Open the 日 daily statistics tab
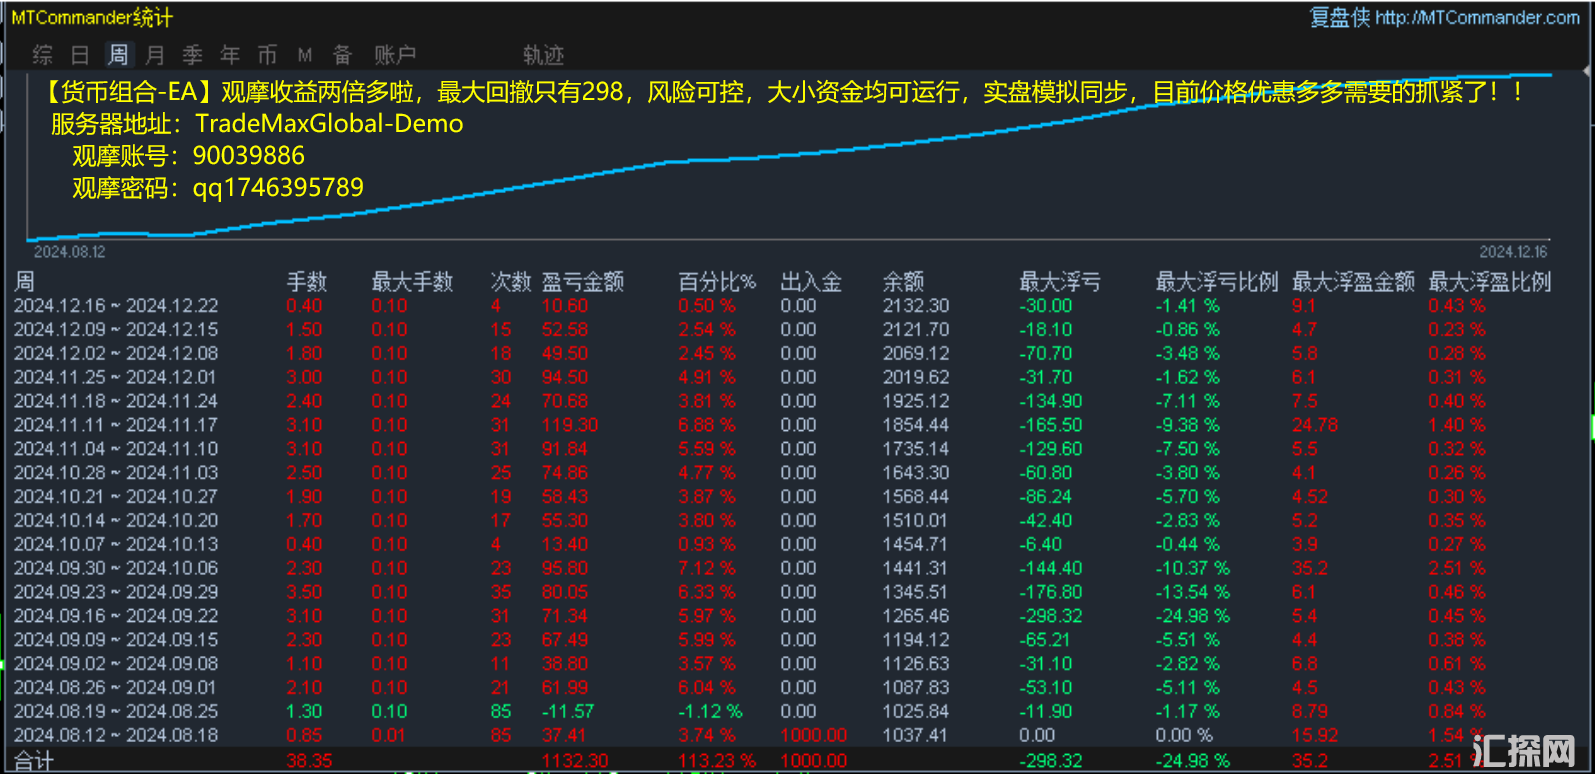The image size is (1595, 775). point(80,55)
